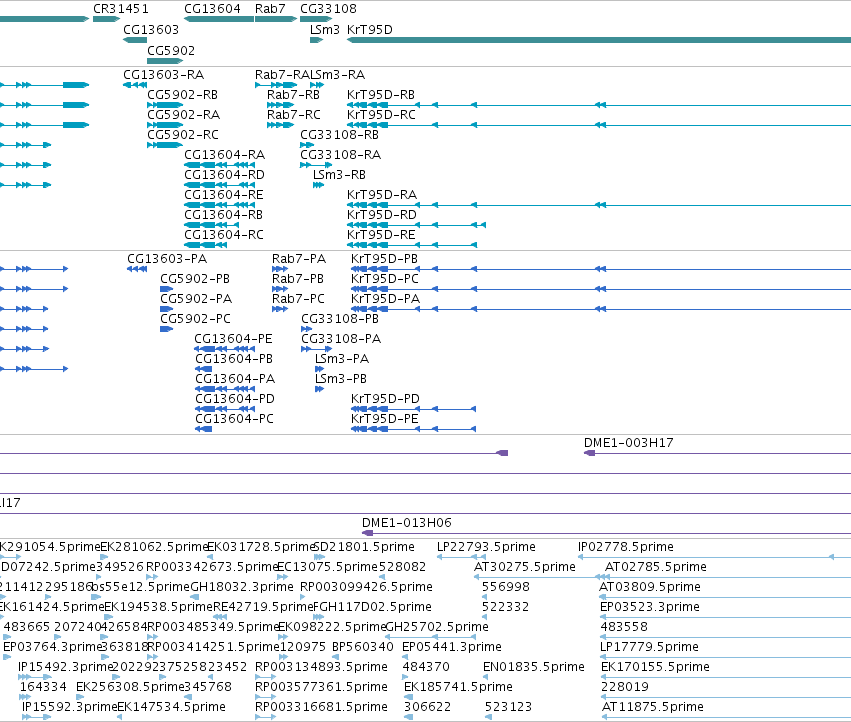Select the Rab7-RC transcript label
851x722 pixels.
click(294, 115)
